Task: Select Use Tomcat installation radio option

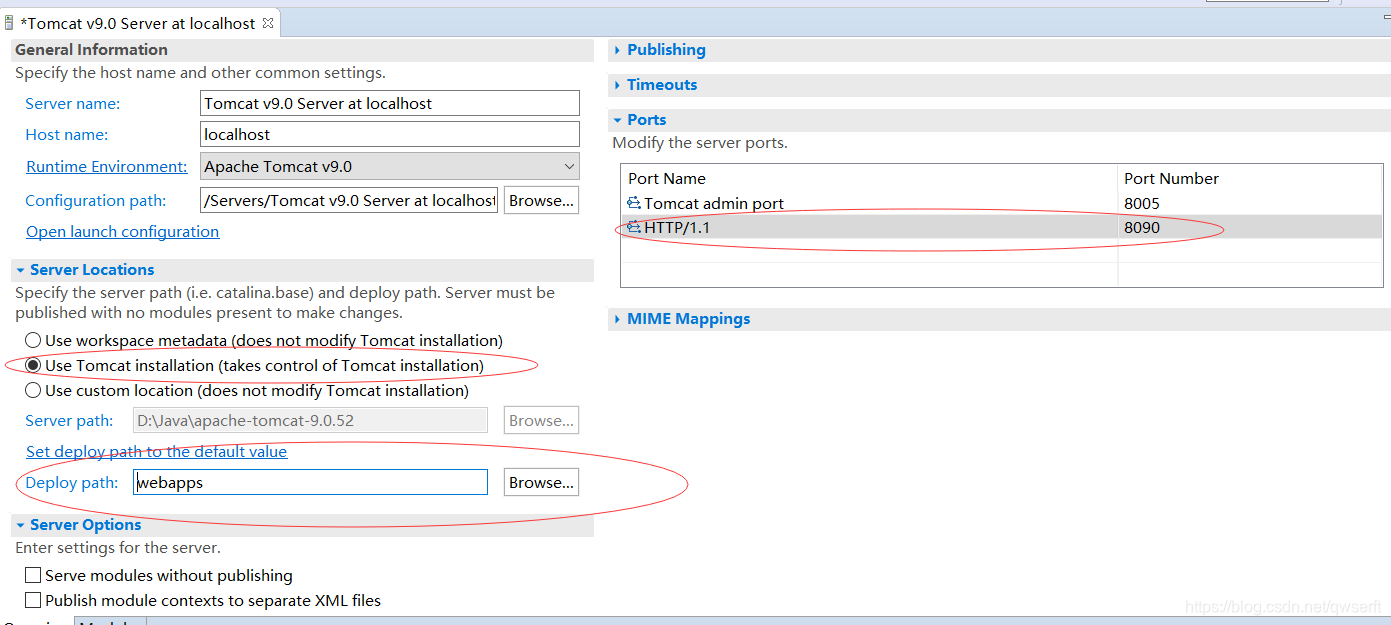Action: 34,365
